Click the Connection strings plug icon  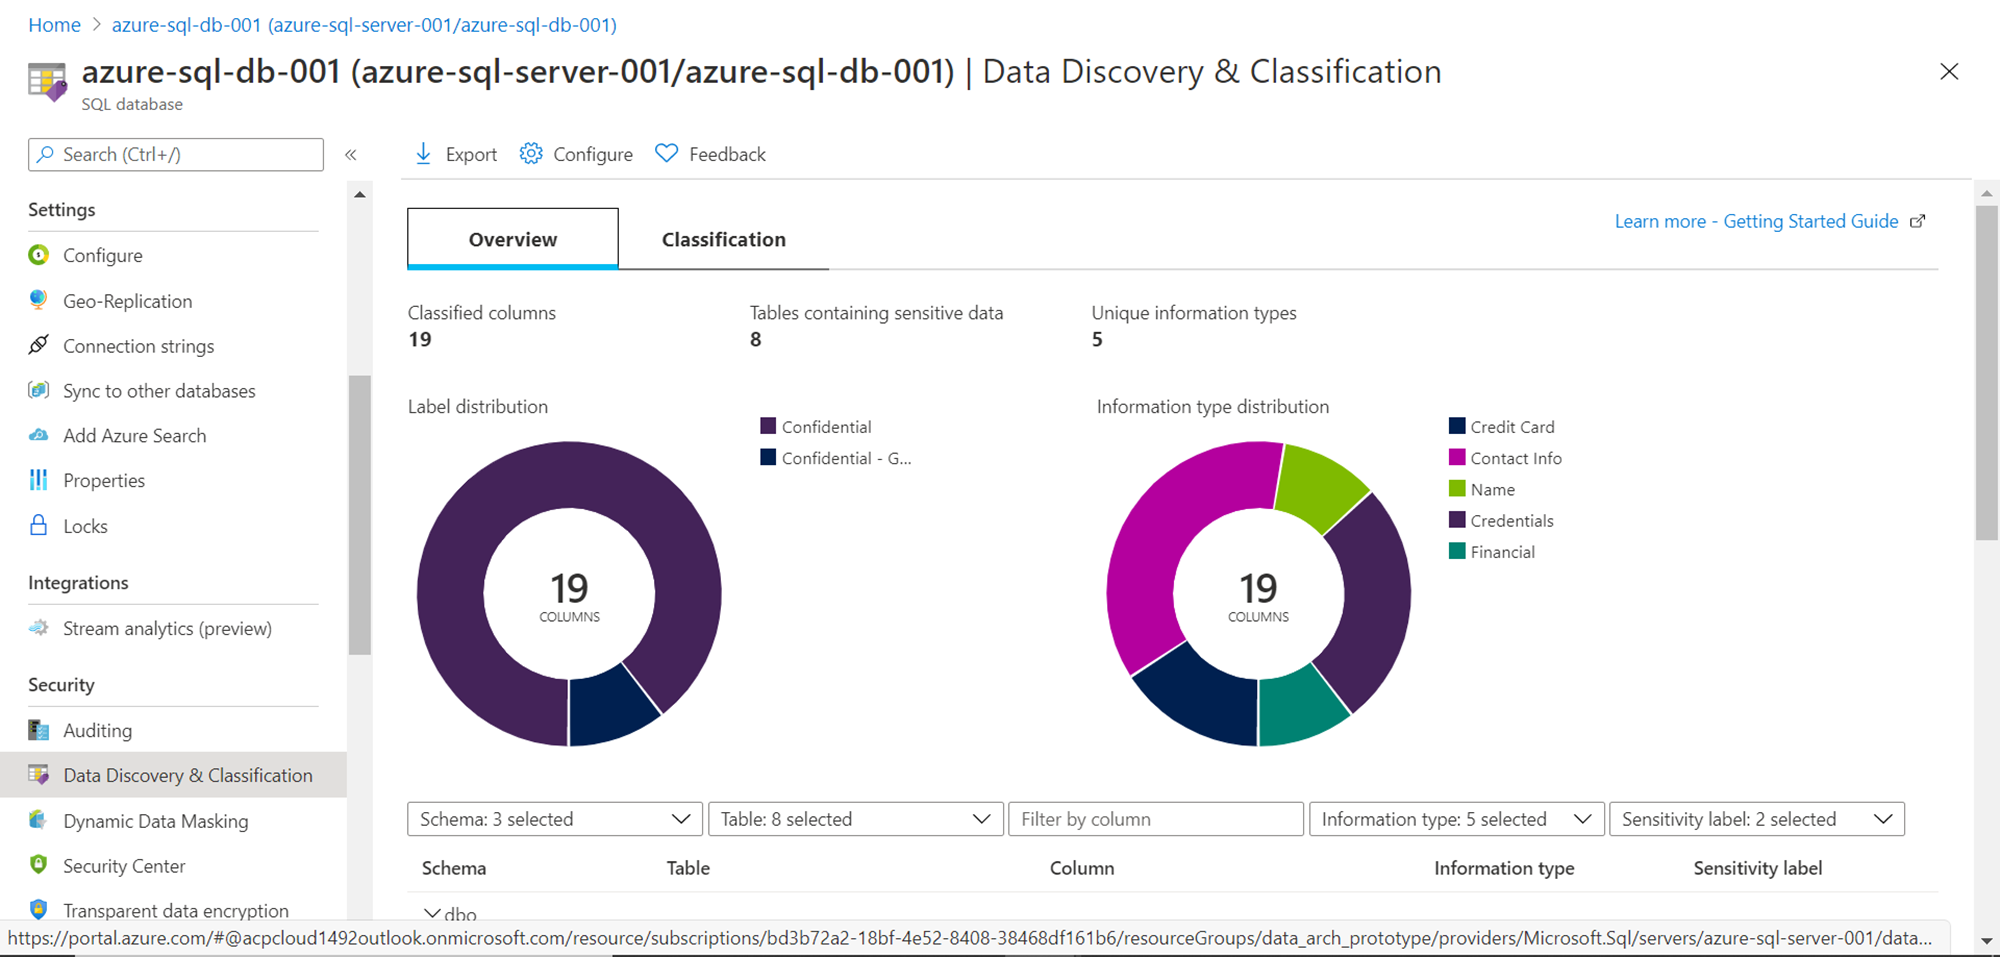coord(38,345)
